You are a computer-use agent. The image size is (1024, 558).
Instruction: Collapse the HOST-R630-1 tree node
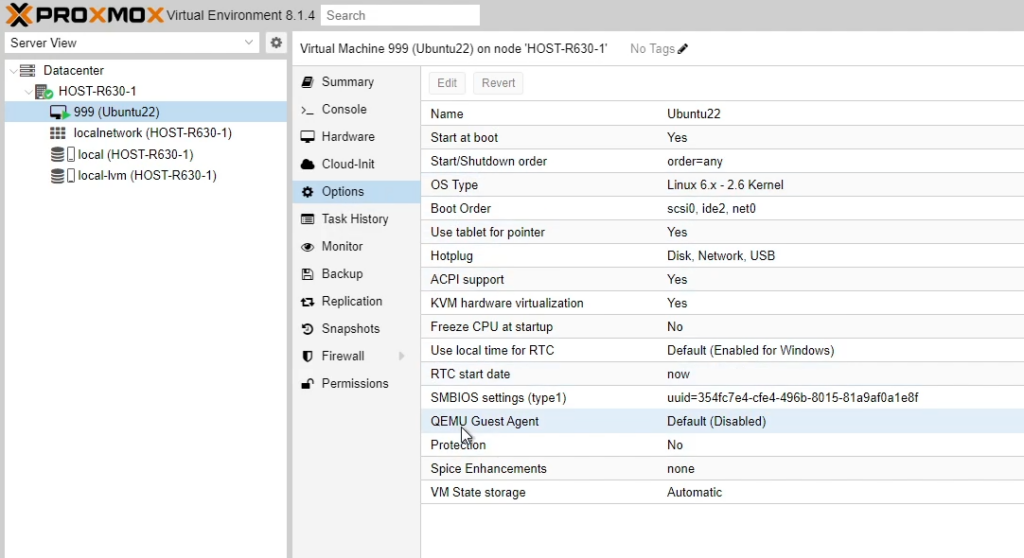pos(28,91)
